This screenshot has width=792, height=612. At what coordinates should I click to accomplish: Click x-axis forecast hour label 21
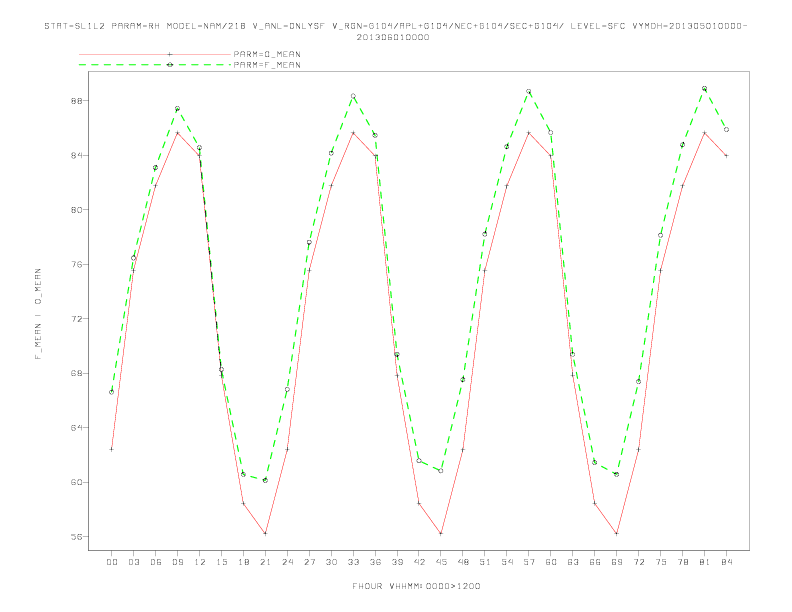point(265,562)
